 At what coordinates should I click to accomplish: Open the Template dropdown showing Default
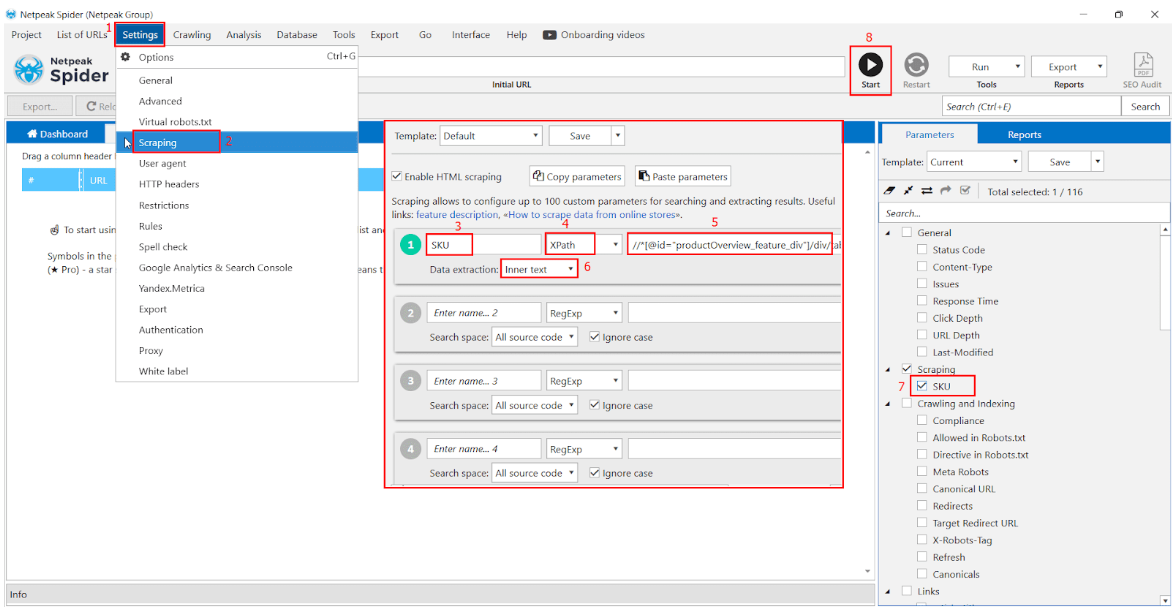(x=491, y=135)
